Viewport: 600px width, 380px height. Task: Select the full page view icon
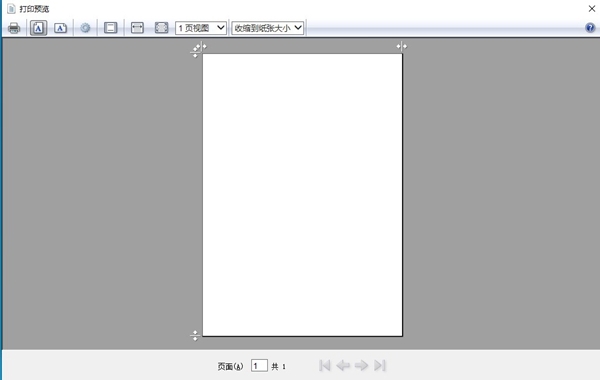(161, 28)
